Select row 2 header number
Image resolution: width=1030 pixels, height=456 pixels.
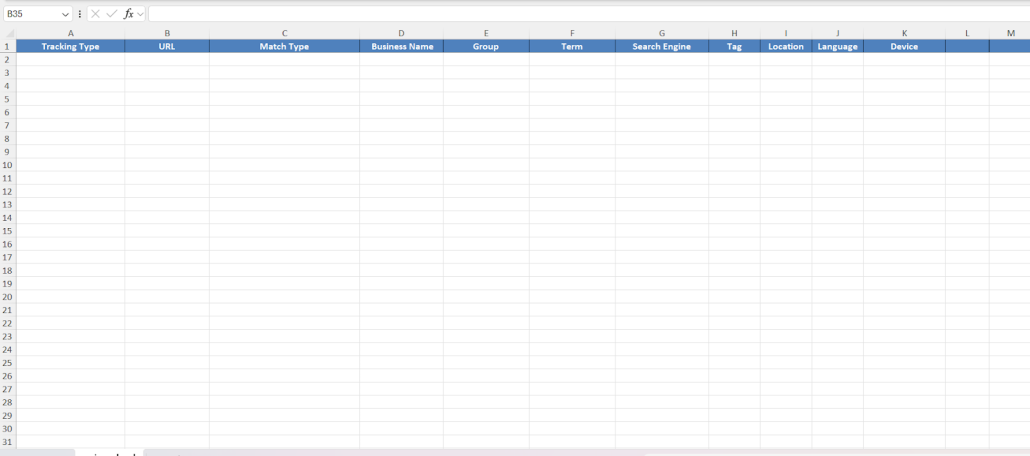[x=8, y=59]
